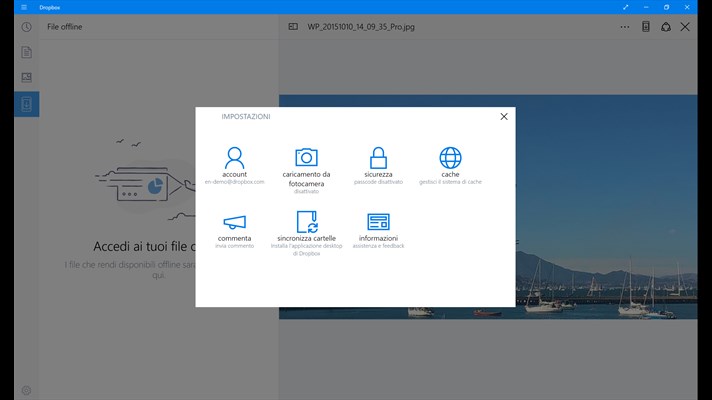Open the files document icon in sidebar
Viewport: 712px width, 400px height.
point(26,52)
